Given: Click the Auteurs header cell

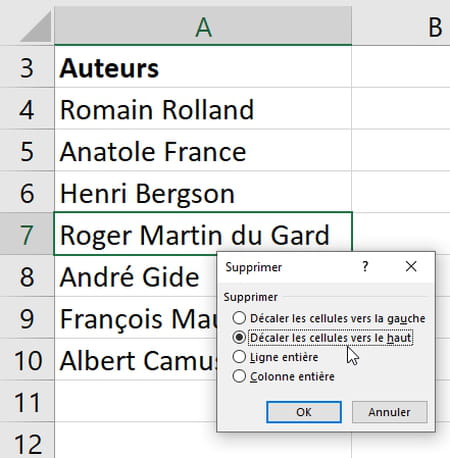Looking at the screenshot, I should pos(203,67).
